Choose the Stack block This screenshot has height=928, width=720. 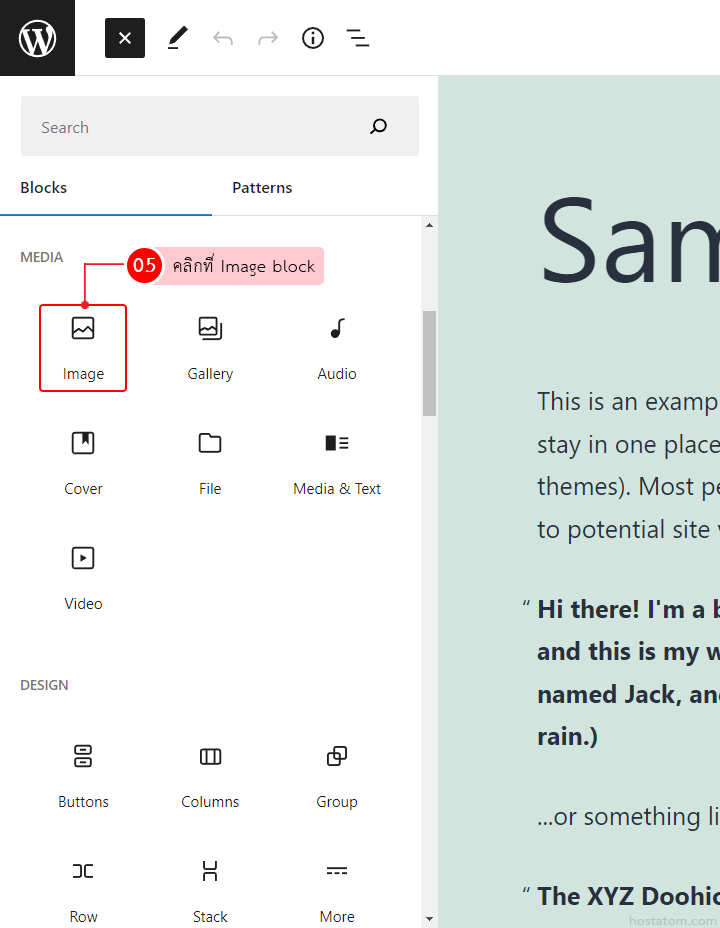[210, 888]
